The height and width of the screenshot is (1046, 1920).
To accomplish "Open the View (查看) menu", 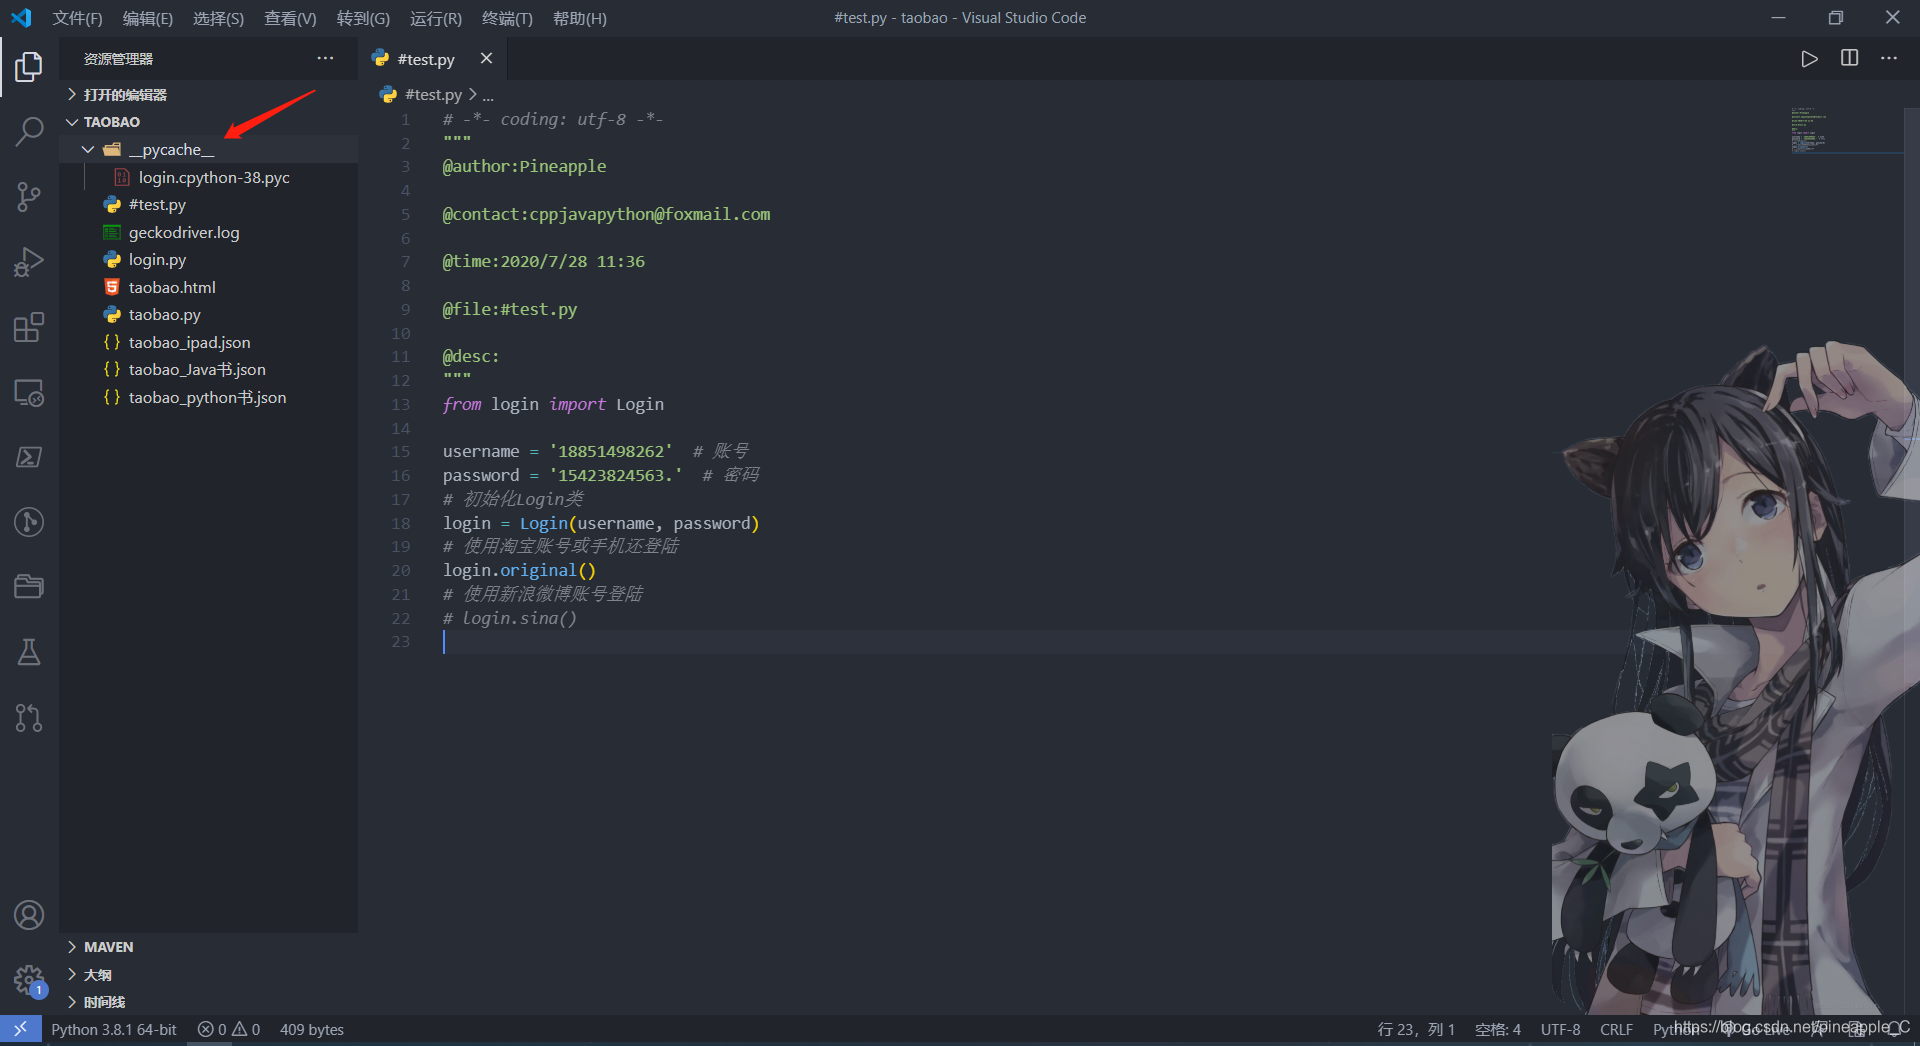I will (290, 18).
